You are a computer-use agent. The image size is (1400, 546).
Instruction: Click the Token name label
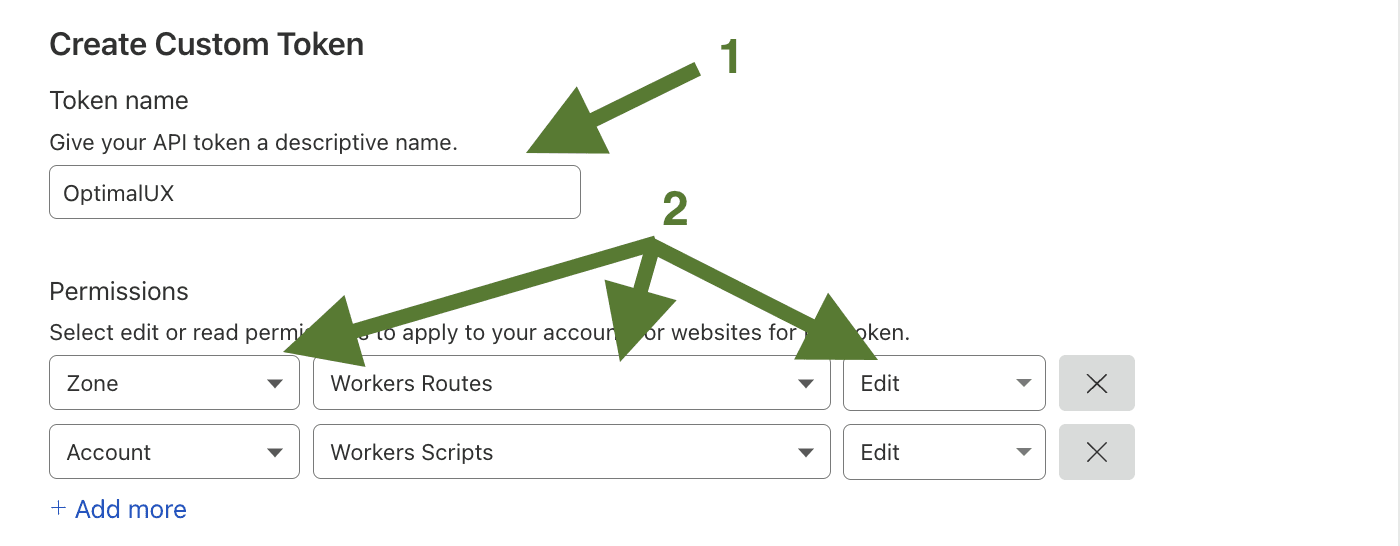pyautogui.click(x=119, y=101)
